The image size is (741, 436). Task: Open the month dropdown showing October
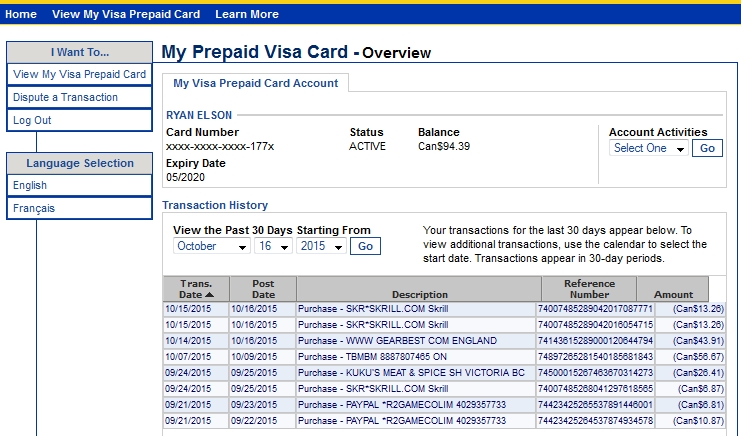tap(212, 246)
